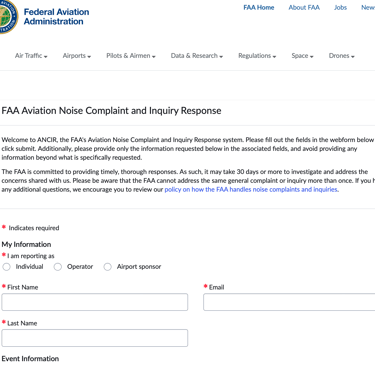Visit the Jobs link in header

[340, 7]
